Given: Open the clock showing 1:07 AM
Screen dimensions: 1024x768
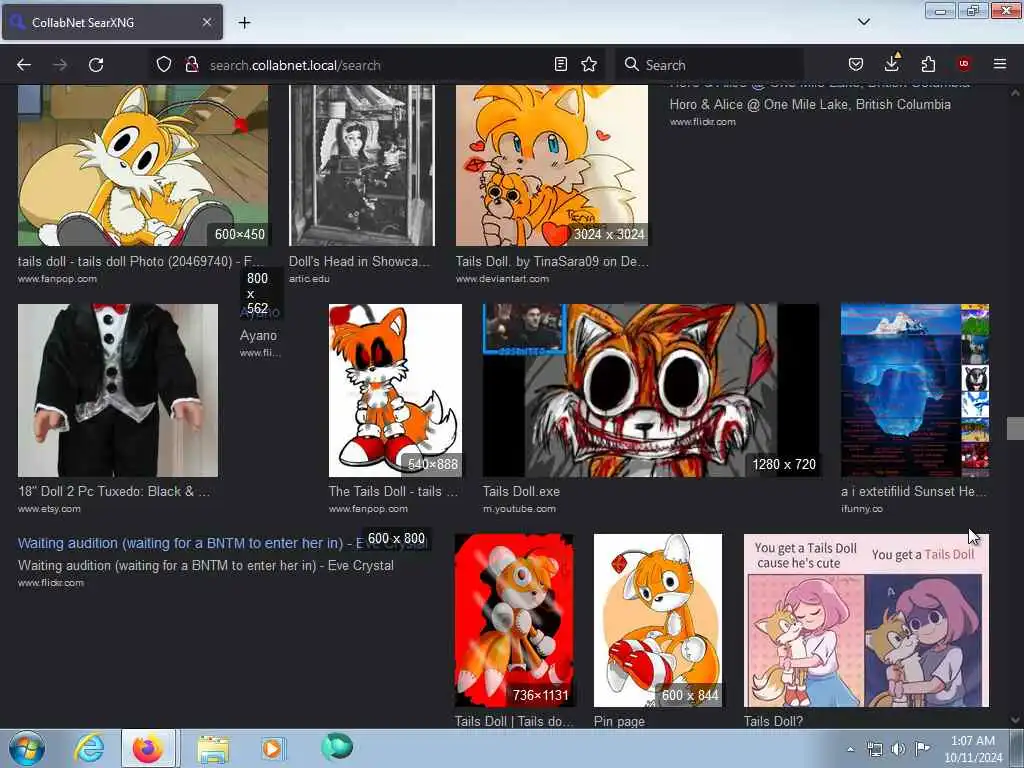Looking at the screenshot, I should (x=973, y=749).
